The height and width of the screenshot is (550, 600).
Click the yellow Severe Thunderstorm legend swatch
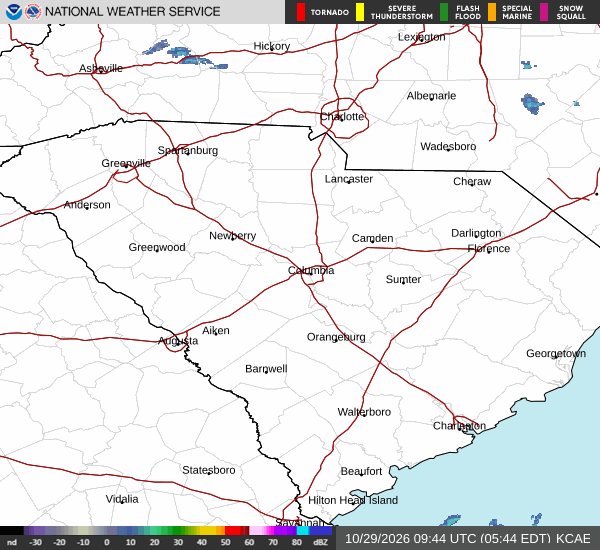(360, 12)
